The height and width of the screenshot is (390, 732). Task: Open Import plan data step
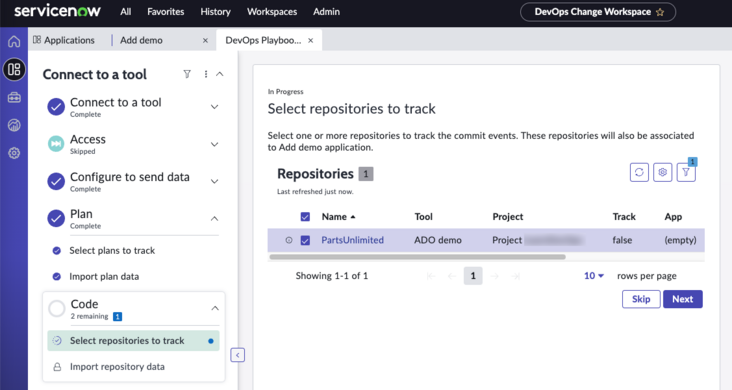click(104, 277)
